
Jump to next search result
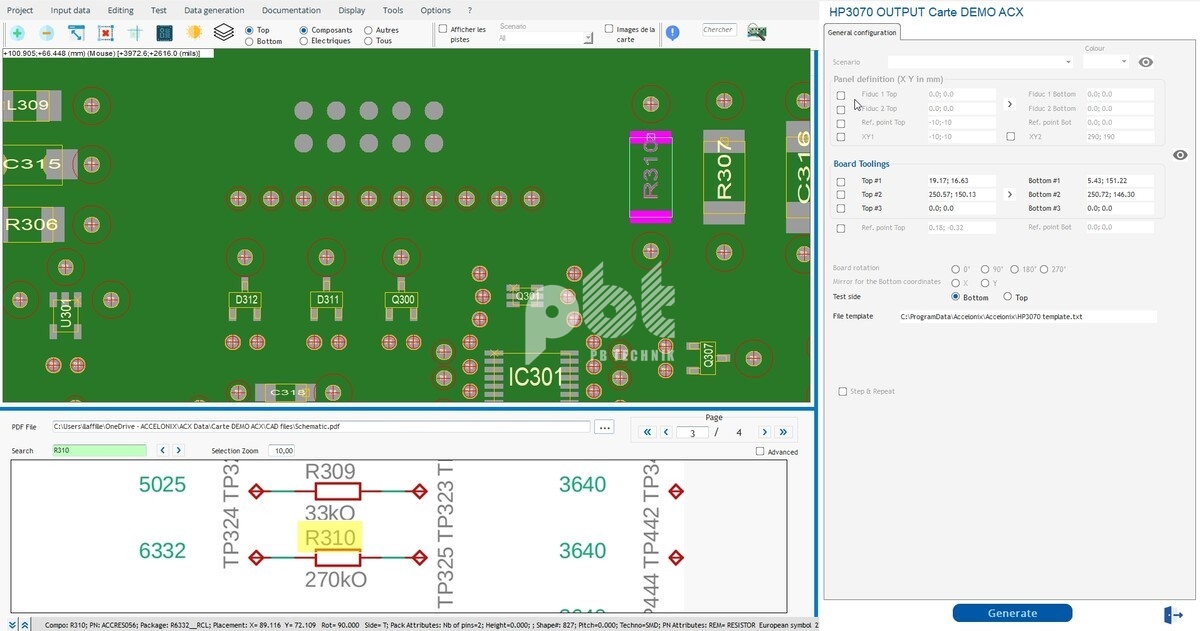[178, 451]
